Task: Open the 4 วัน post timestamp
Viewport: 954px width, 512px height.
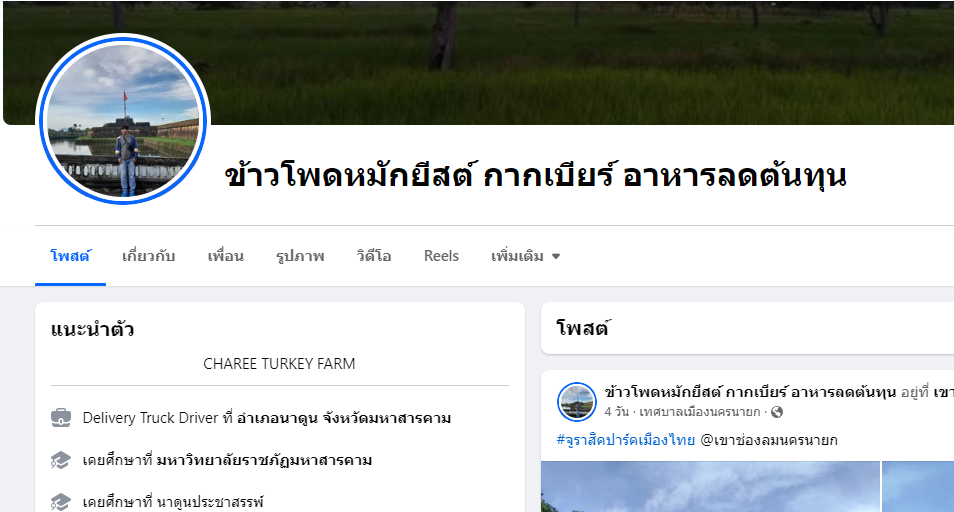Action: pos(616,412)
